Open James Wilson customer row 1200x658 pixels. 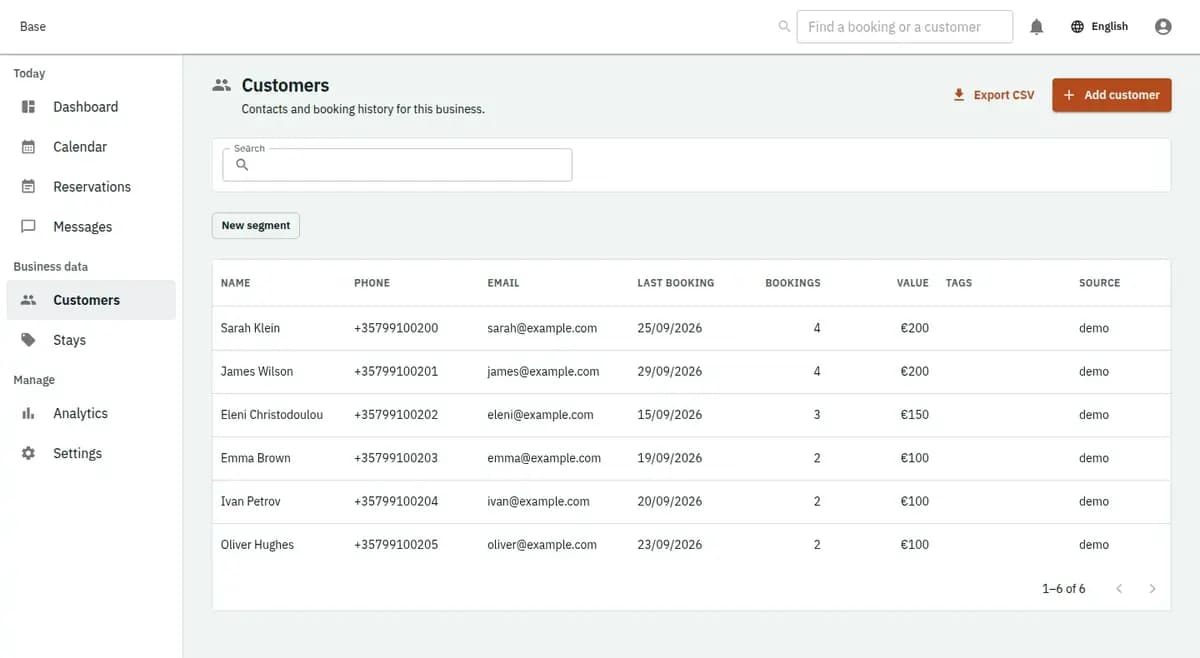tap(691, 371)
